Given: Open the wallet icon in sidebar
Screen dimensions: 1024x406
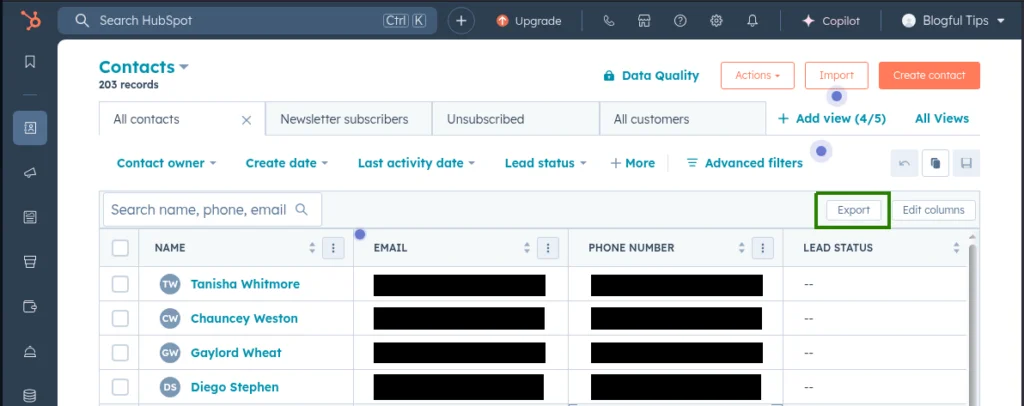Looking at the screenshot, I should (x=30, y=306).
